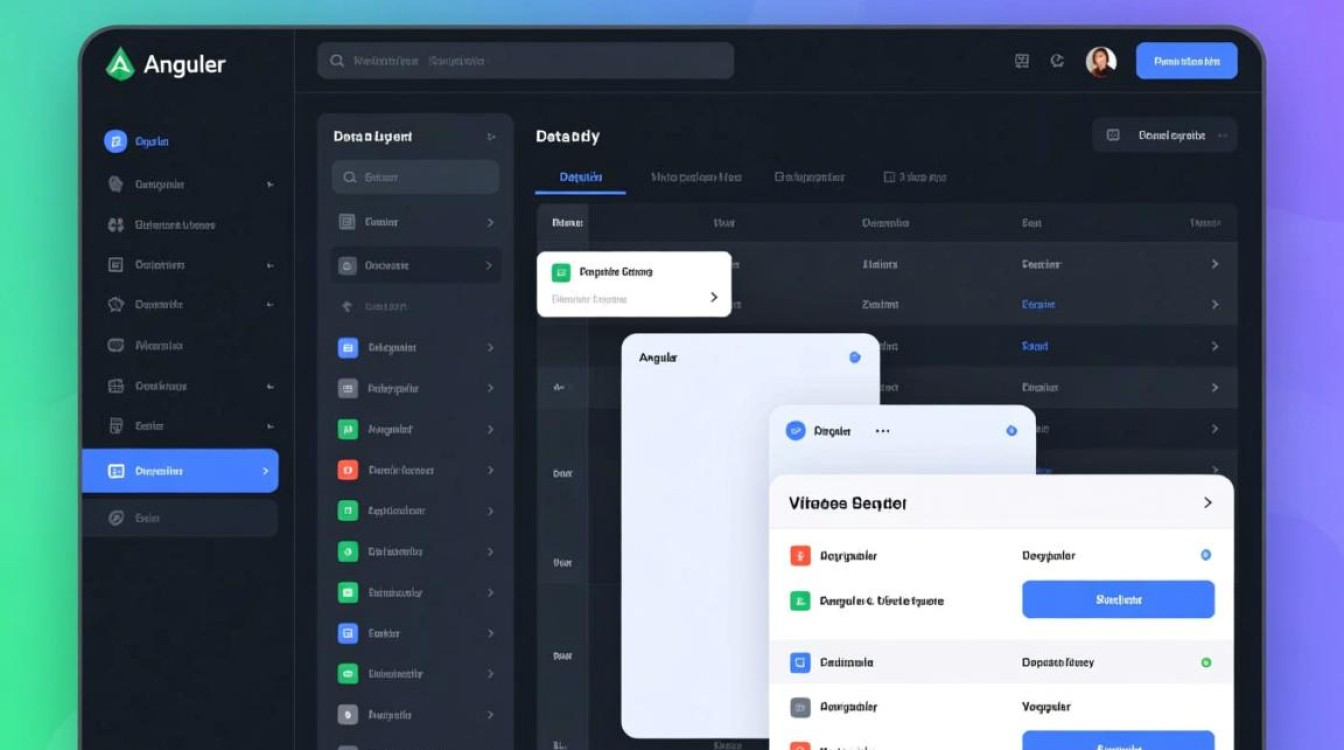Expand the chevron on the small white tooltip card
1344x750 pixels.
click(x=713, y=297)
